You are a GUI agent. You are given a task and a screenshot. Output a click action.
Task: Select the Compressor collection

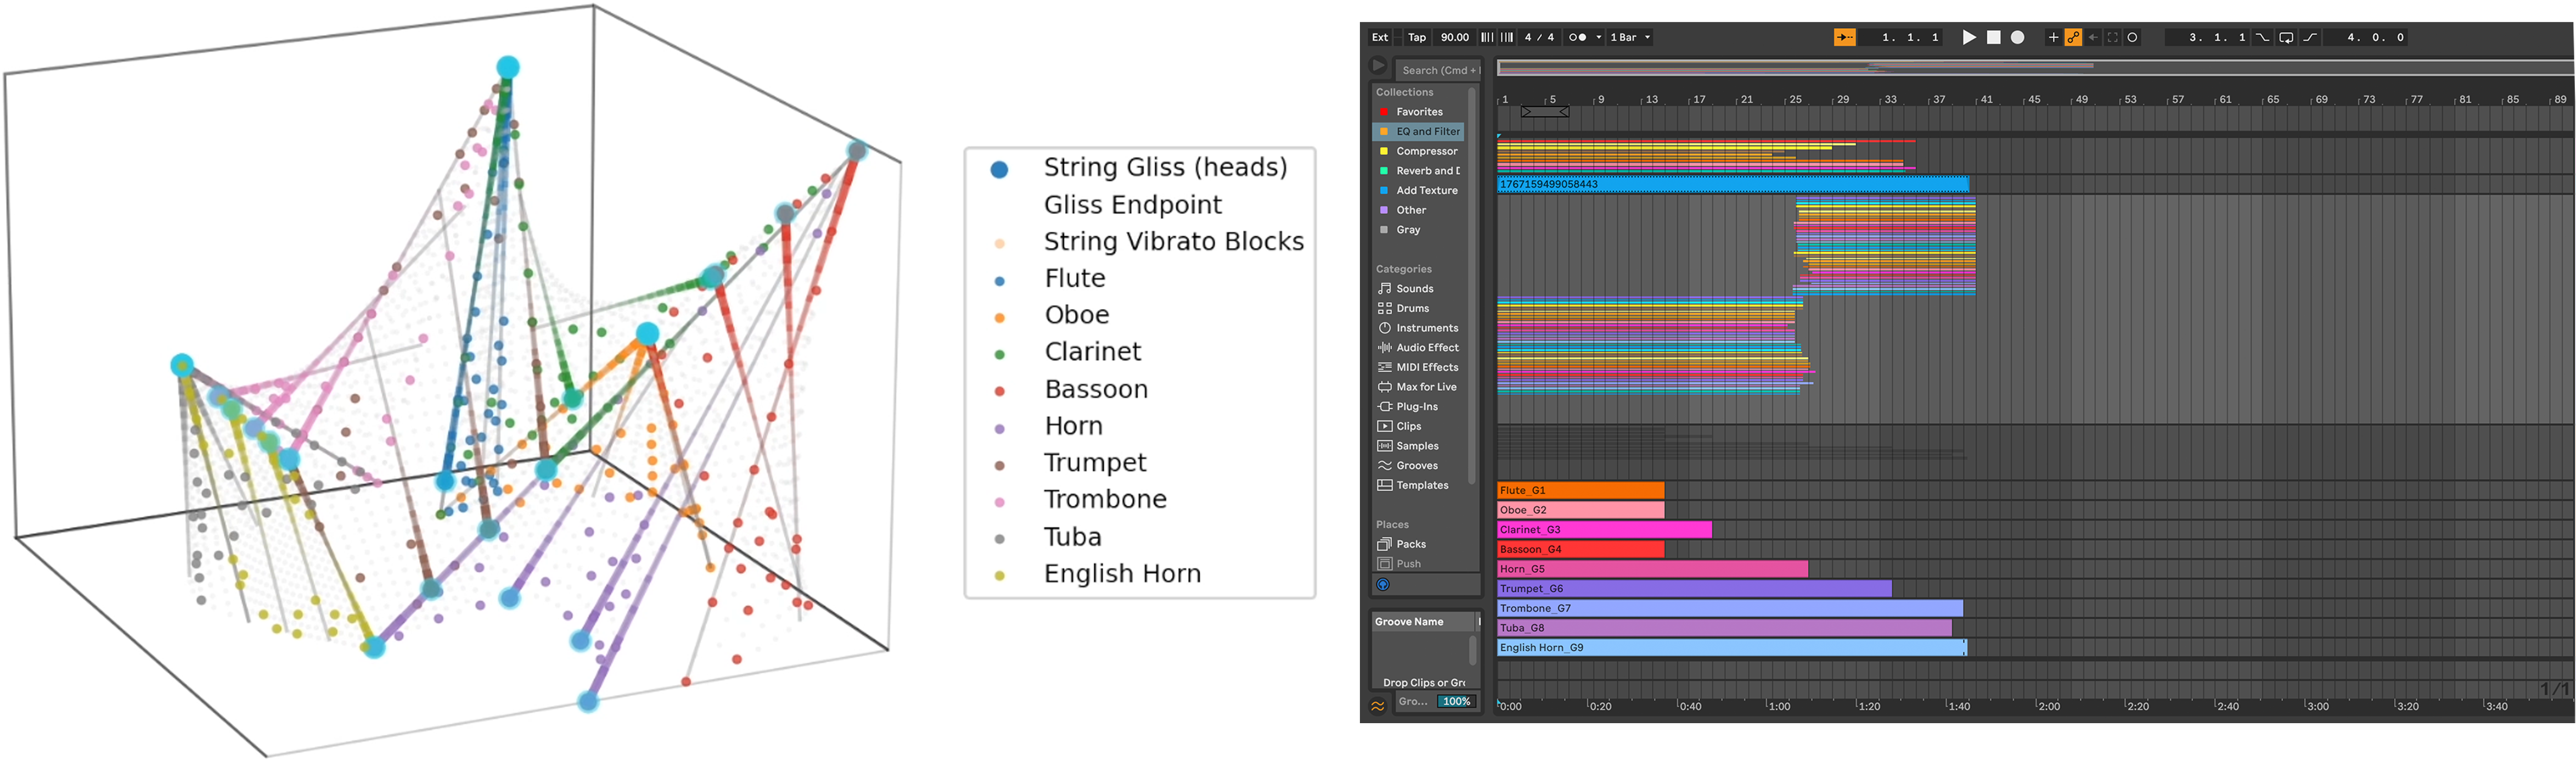click(1419, 151)
